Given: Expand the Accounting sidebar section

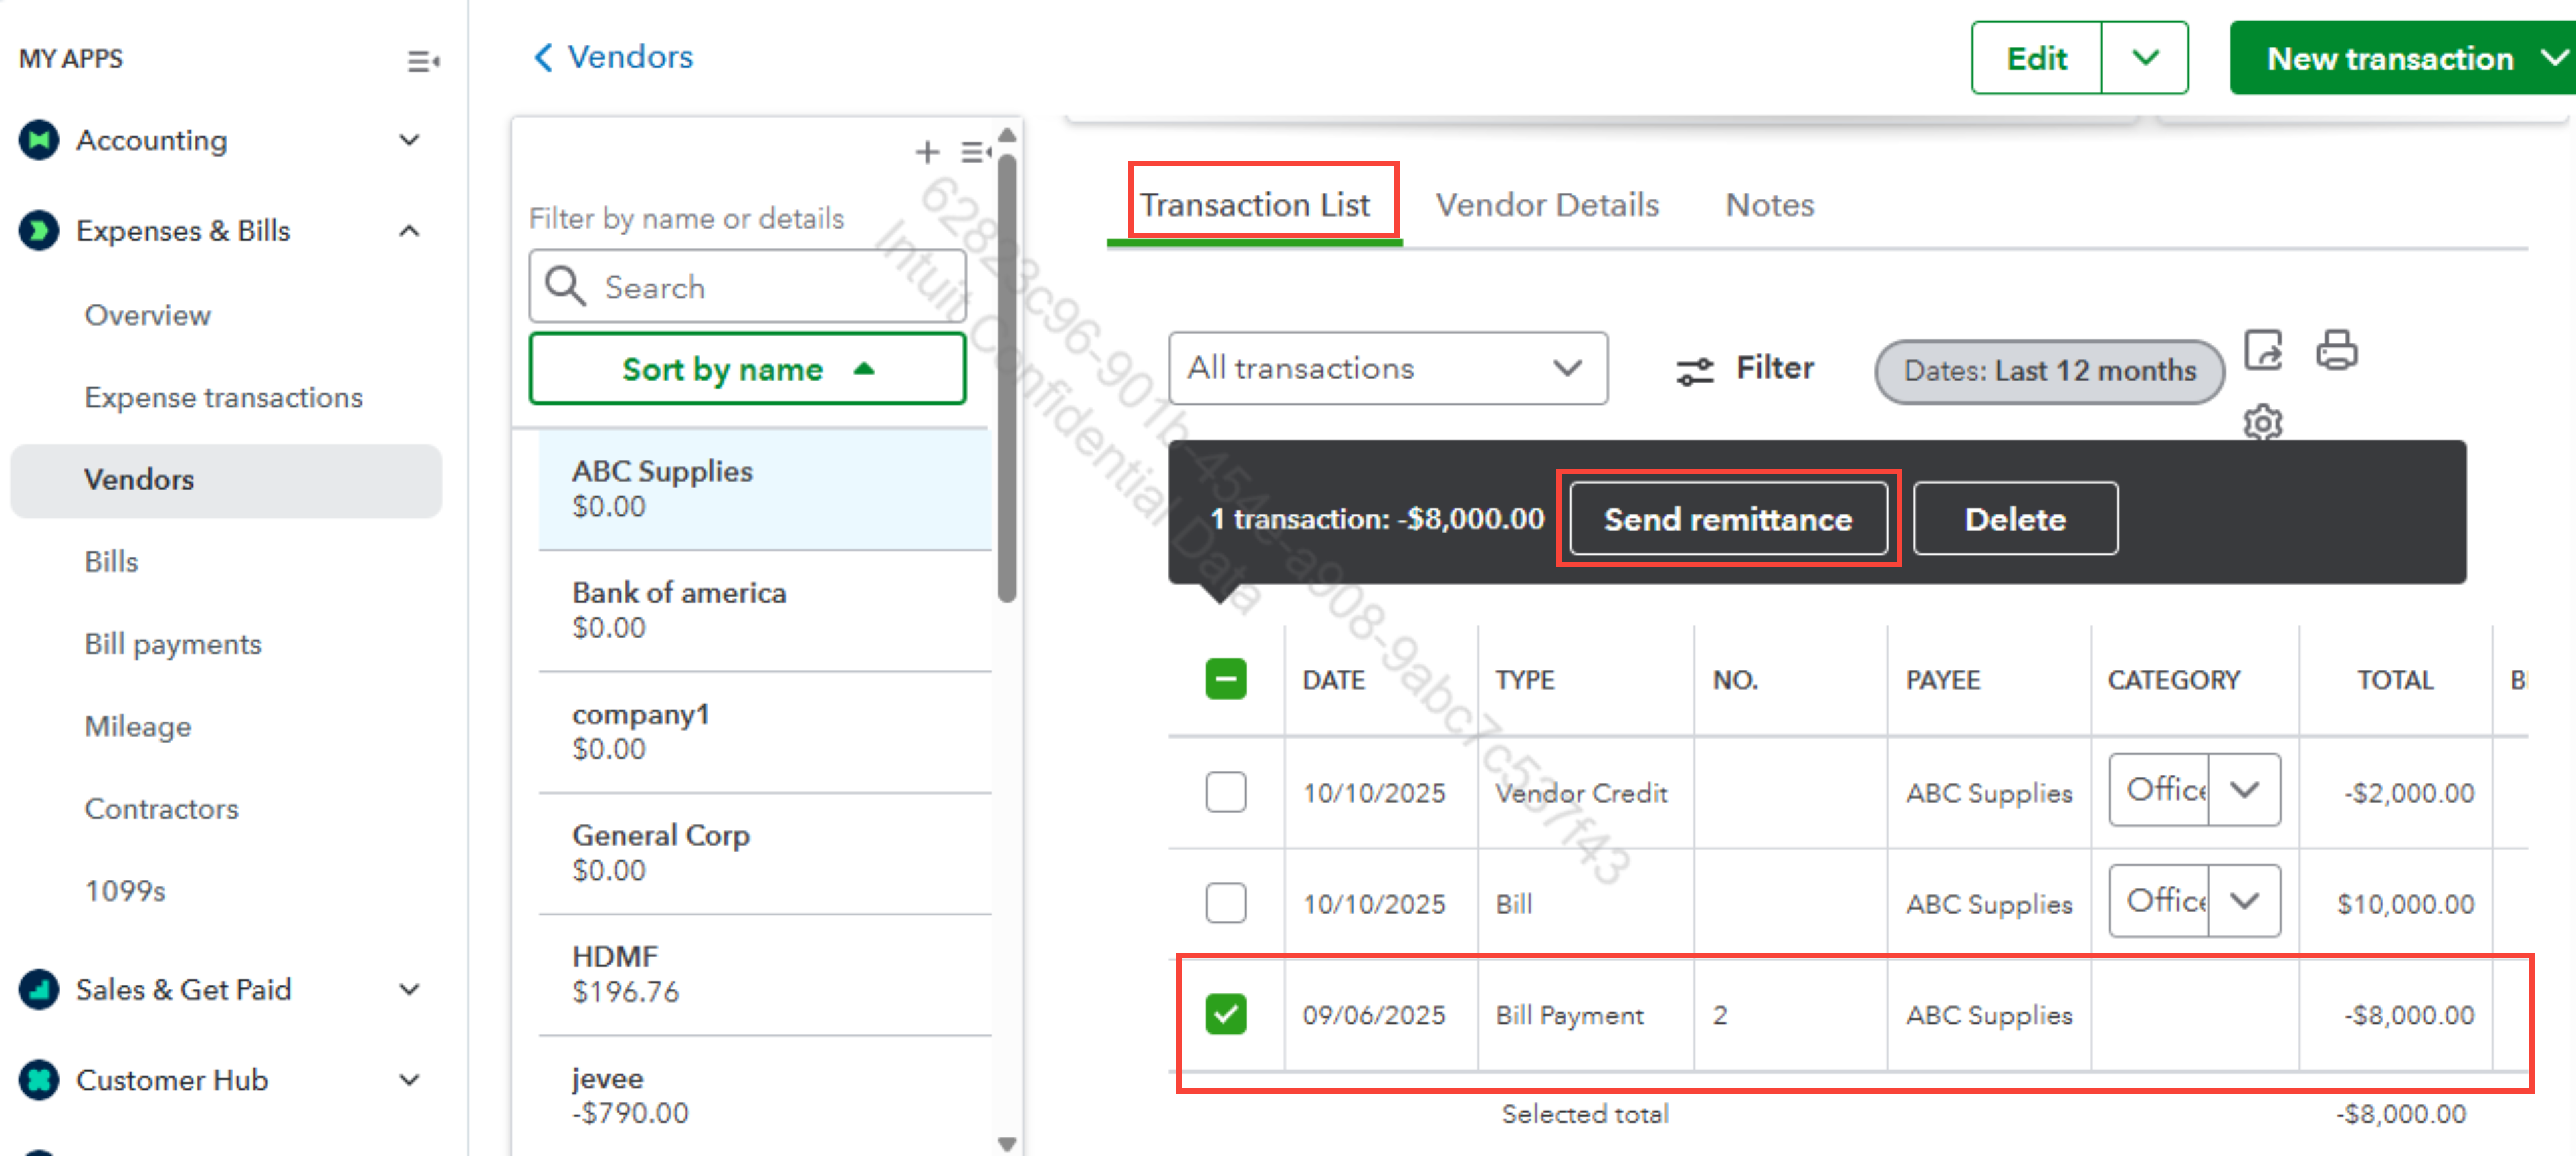Looking at the screenshot, I should click(409, 140).
